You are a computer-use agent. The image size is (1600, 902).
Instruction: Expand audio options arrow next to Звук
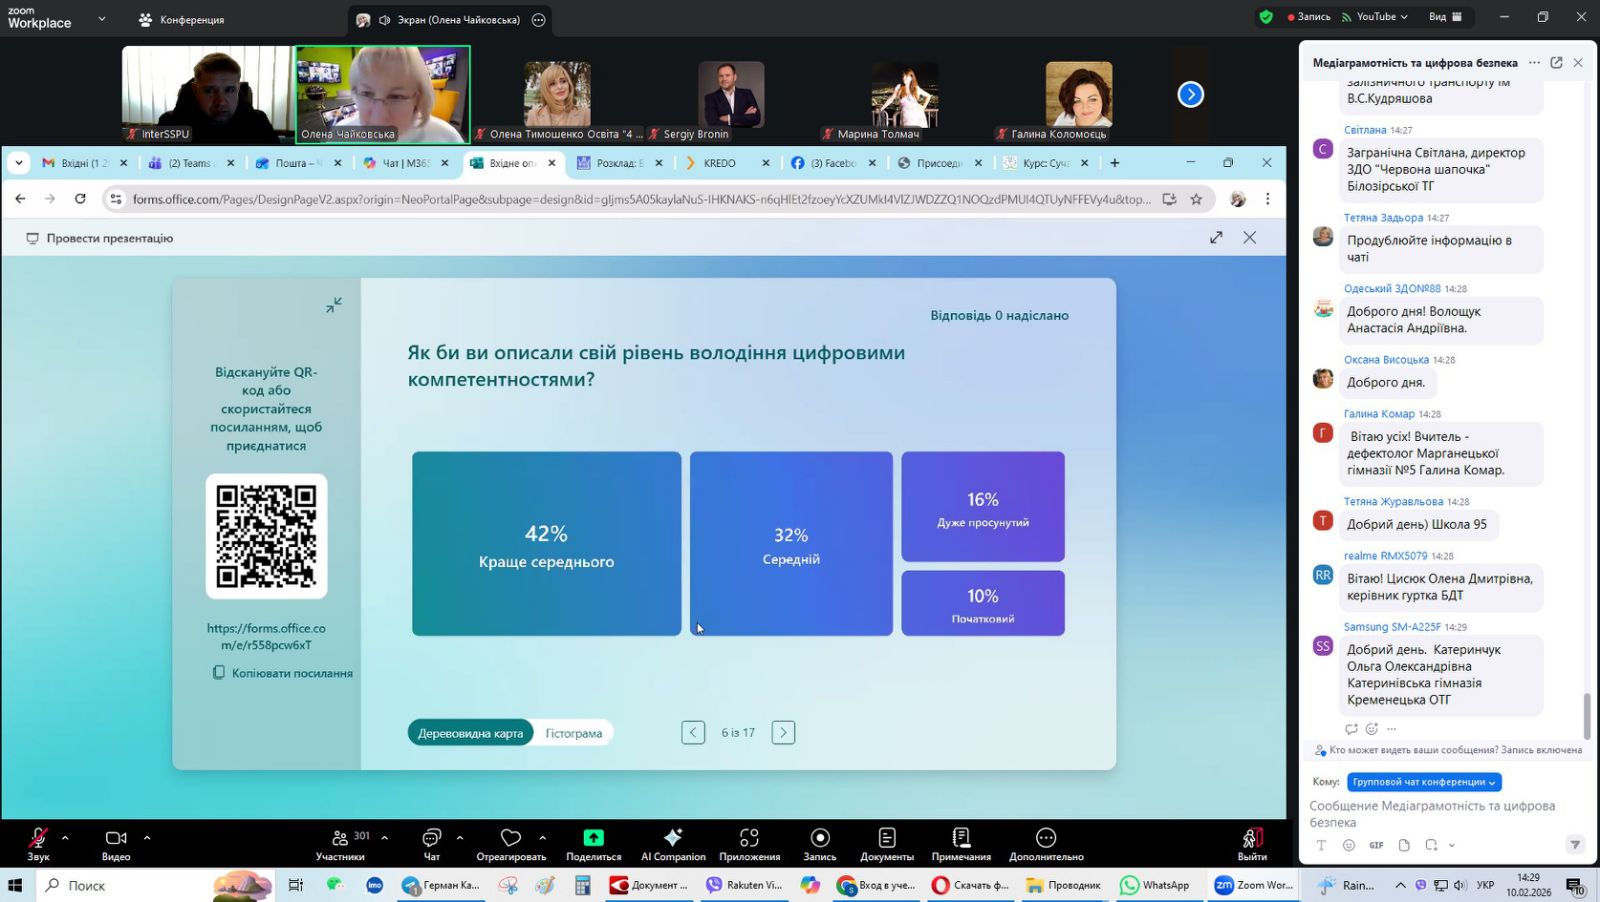point(65,838)
